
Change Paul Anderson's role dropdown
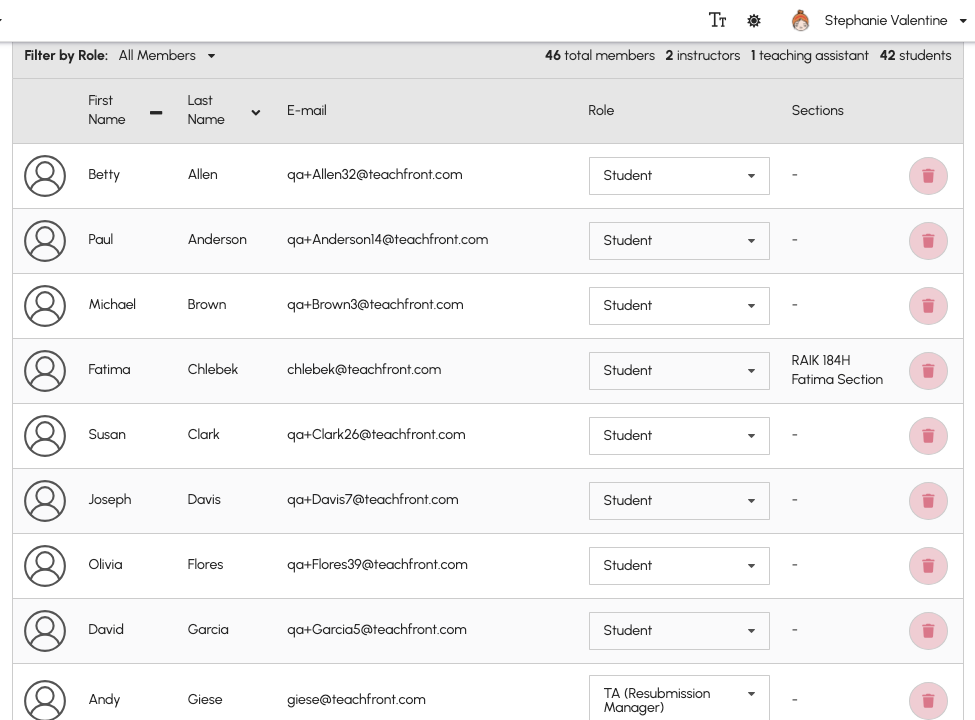pyautogui.click(x=679, y=241)
